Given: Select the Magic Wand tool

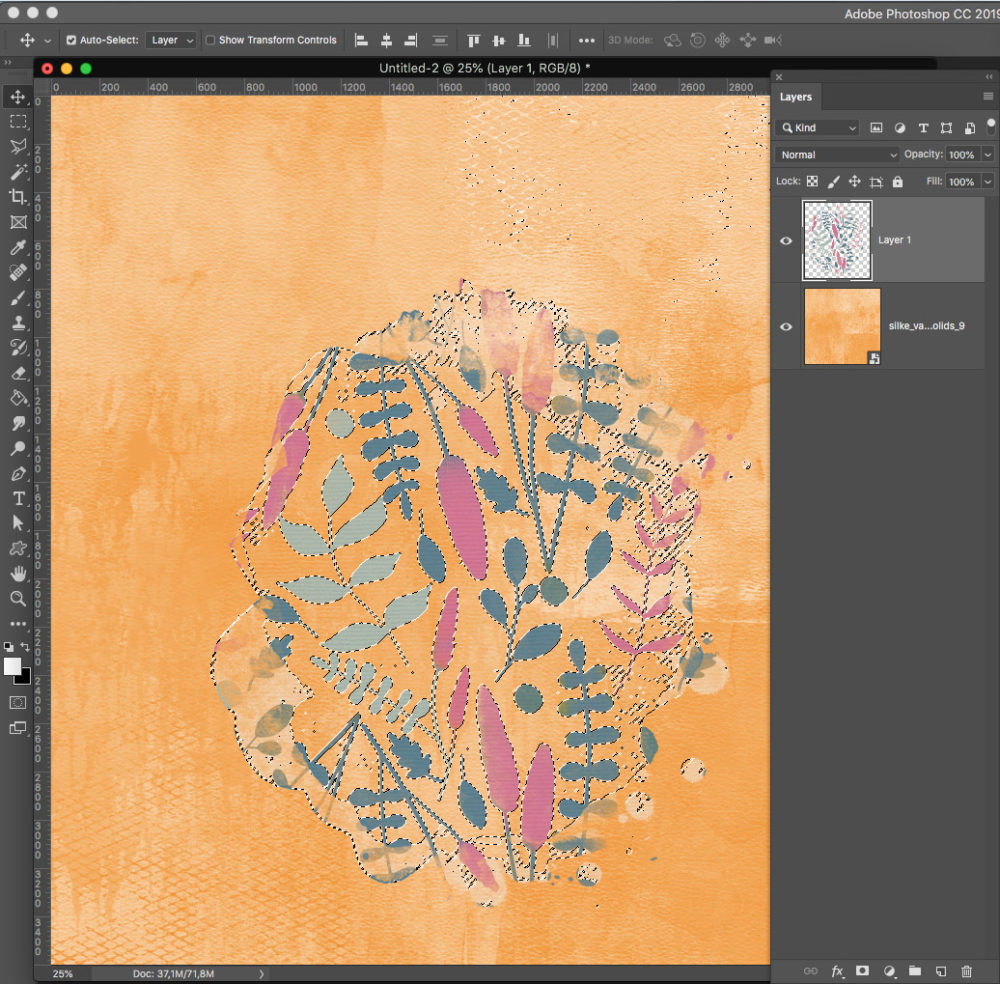Looking at the screenshot, I should coord(18,172).
